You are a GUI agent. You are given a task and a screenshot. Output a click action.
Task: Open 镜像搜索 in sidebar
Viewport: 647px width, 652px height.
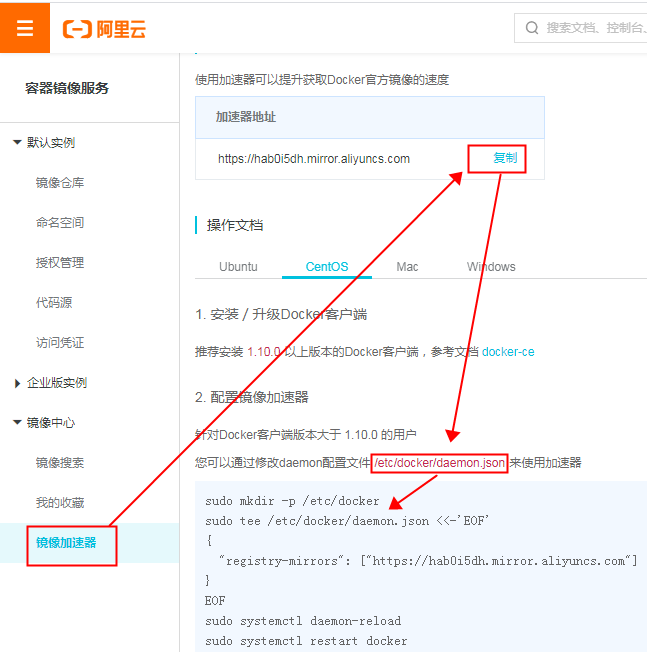pyautogui.click(x=60, y=462)
